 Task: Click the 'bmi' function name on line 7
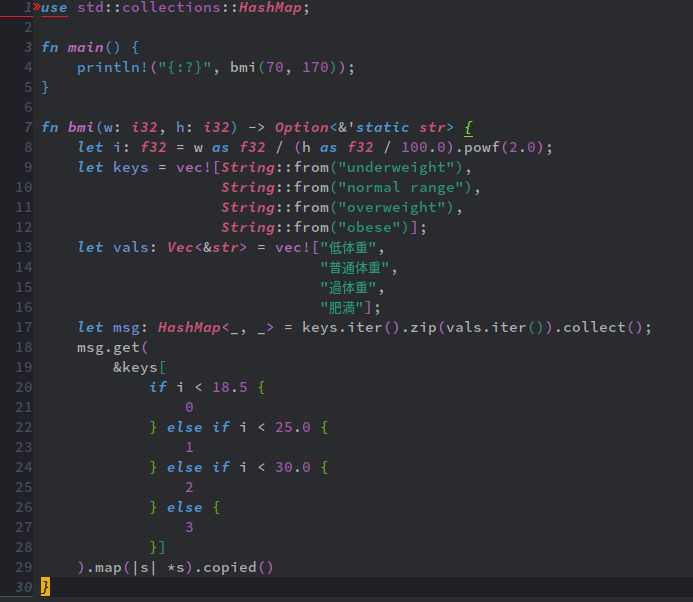tap(81, 127)
